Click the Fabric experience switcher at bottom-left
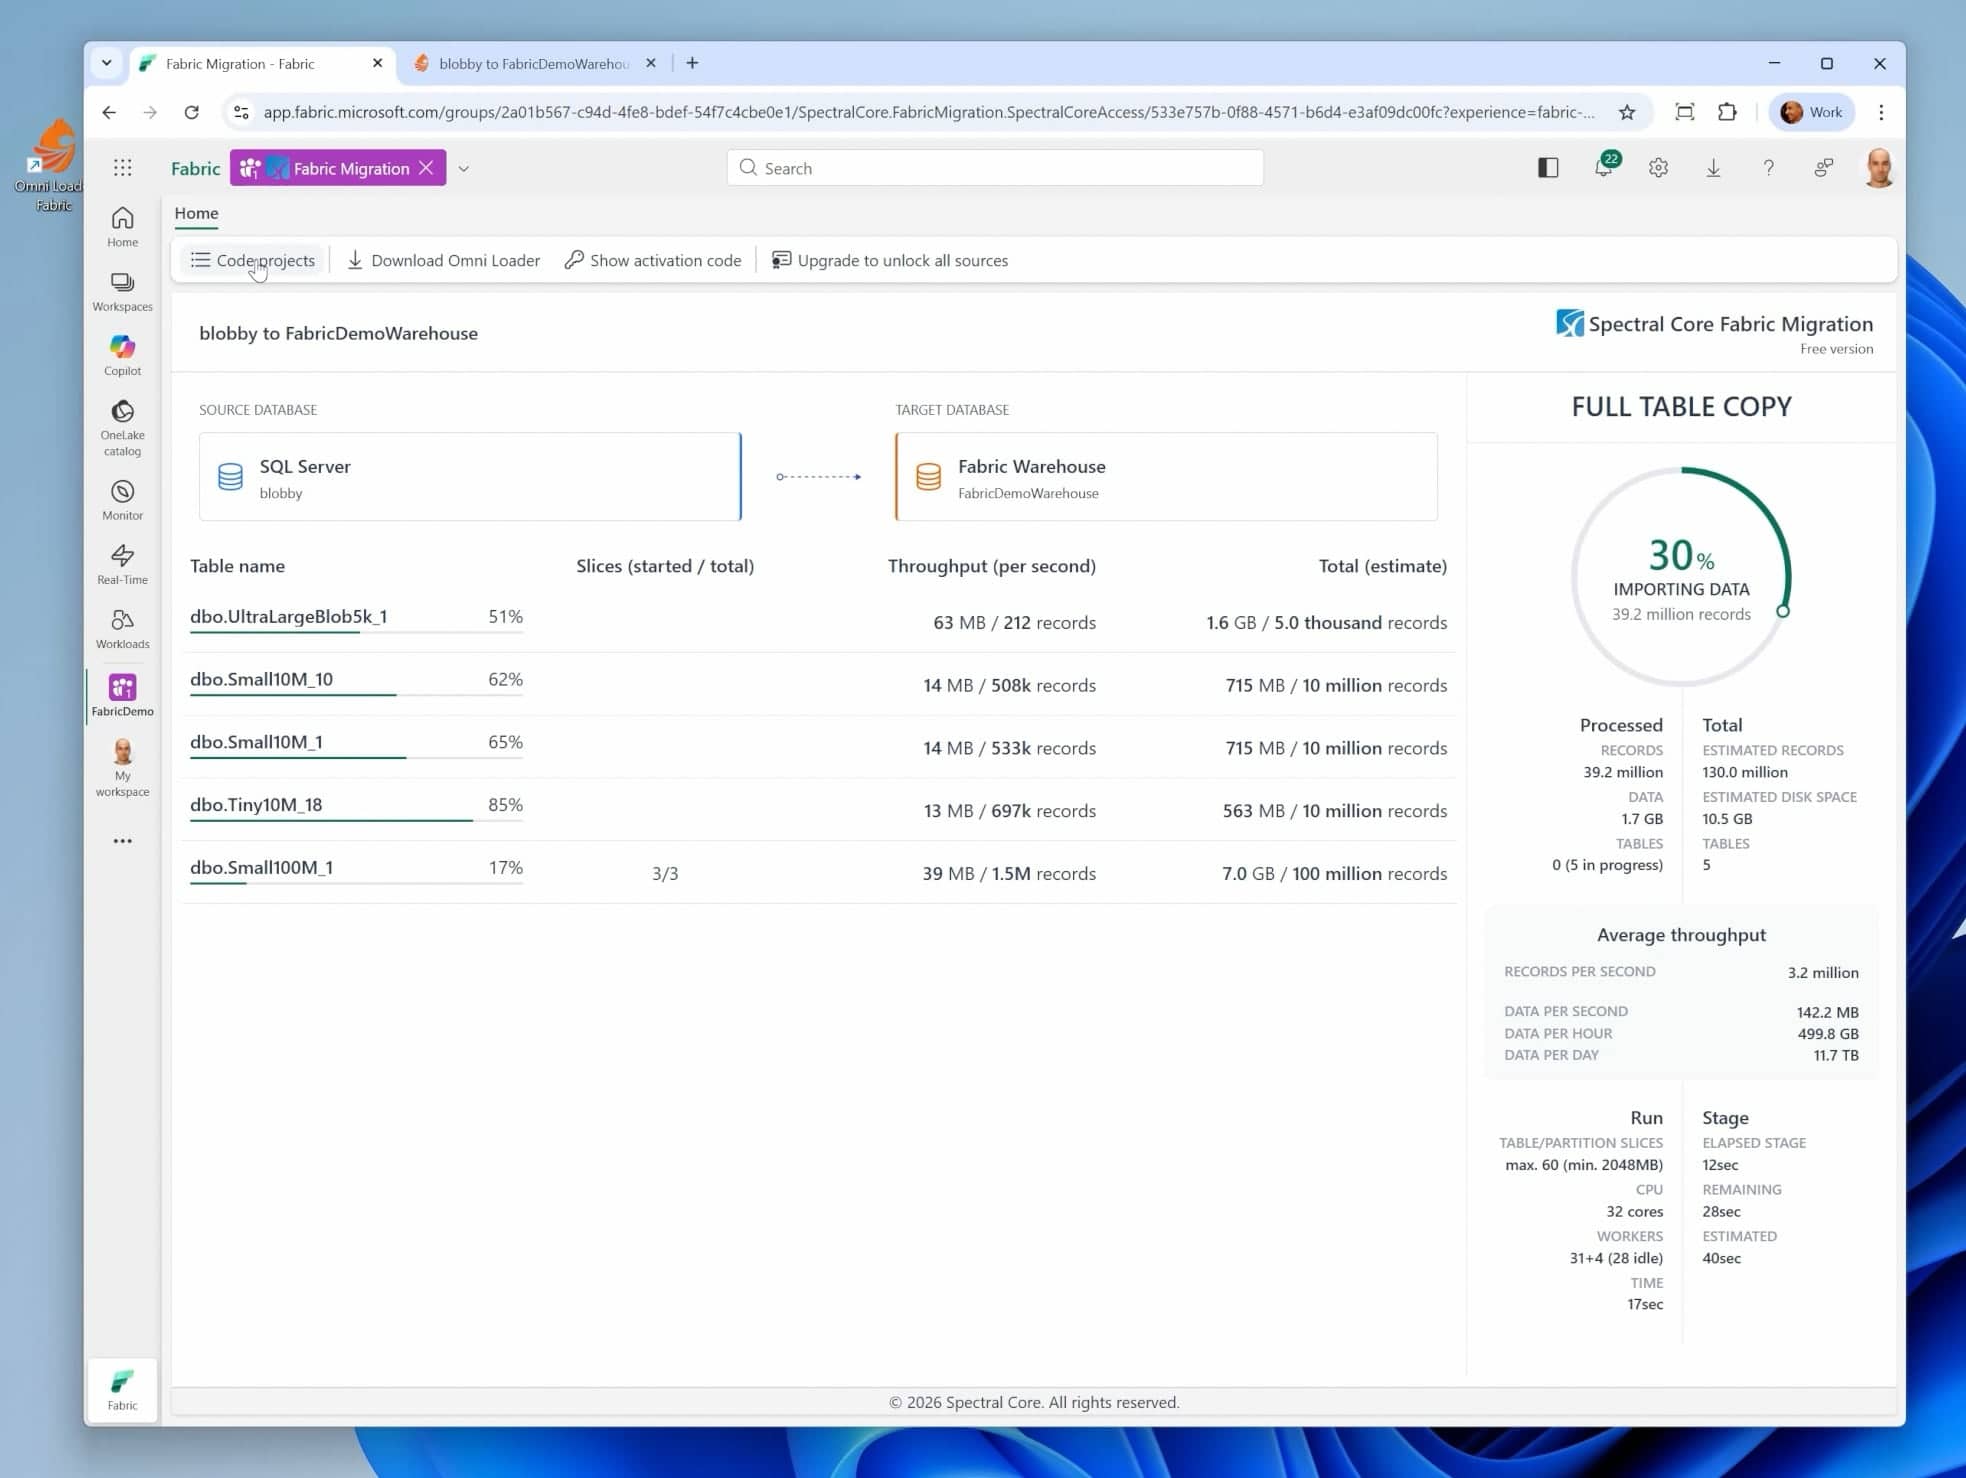Viewport: 1966px width, 1478px height. tap(122, 1389)
